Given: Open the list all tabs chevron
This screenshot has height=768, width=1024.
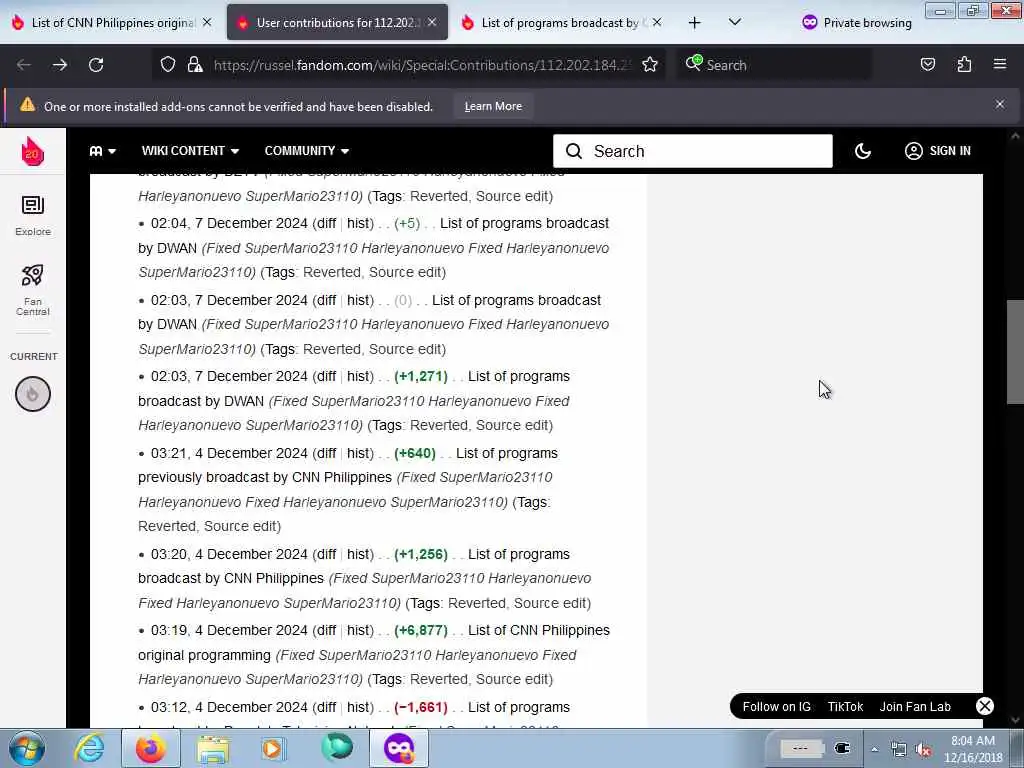Looking at the screenshot, I should pos(735,23).
